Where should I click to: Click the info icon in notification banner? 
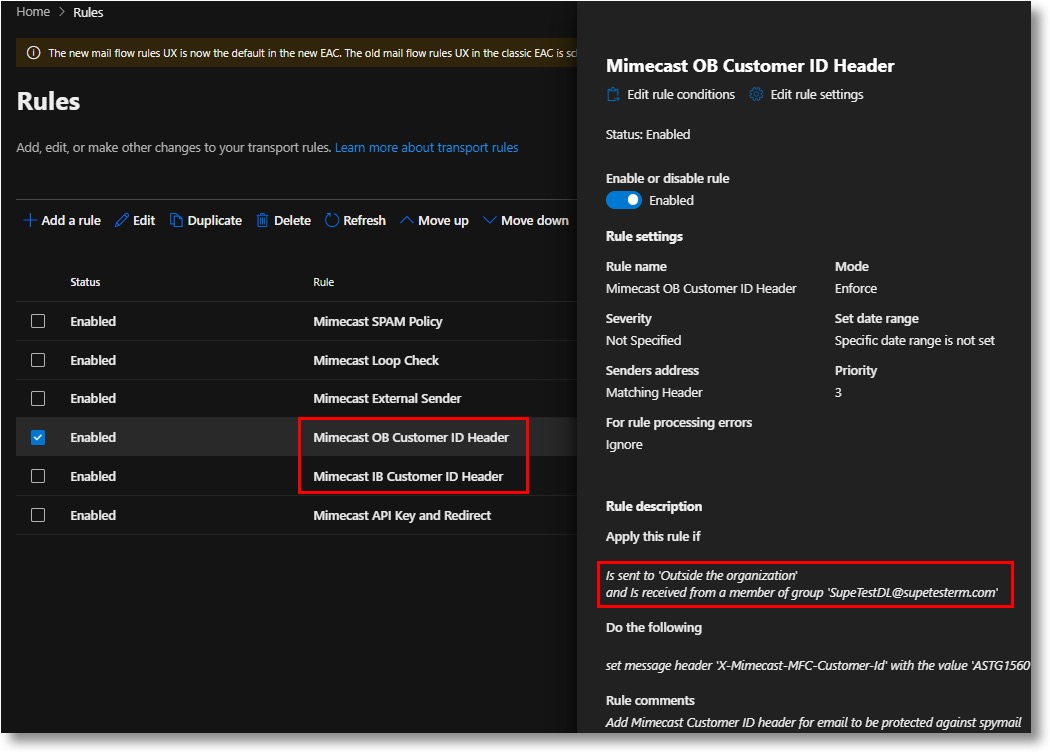pyautogui.click(x=33, y=53)
